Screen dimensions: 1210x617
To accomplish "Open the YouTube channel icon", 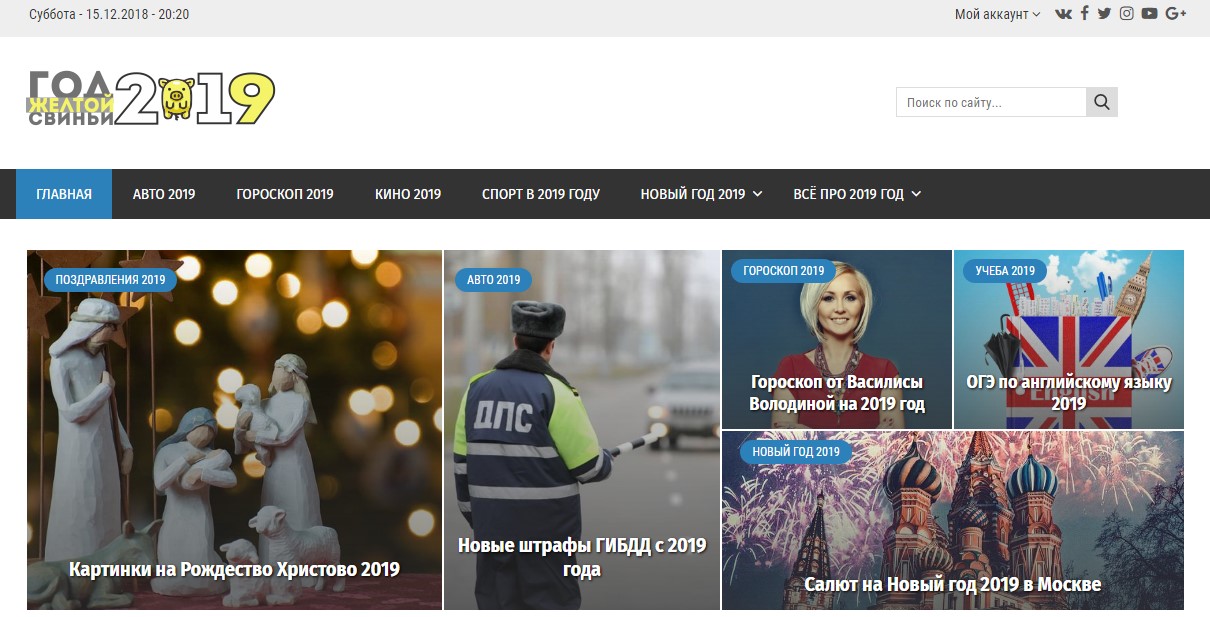I will [1149, 14].
